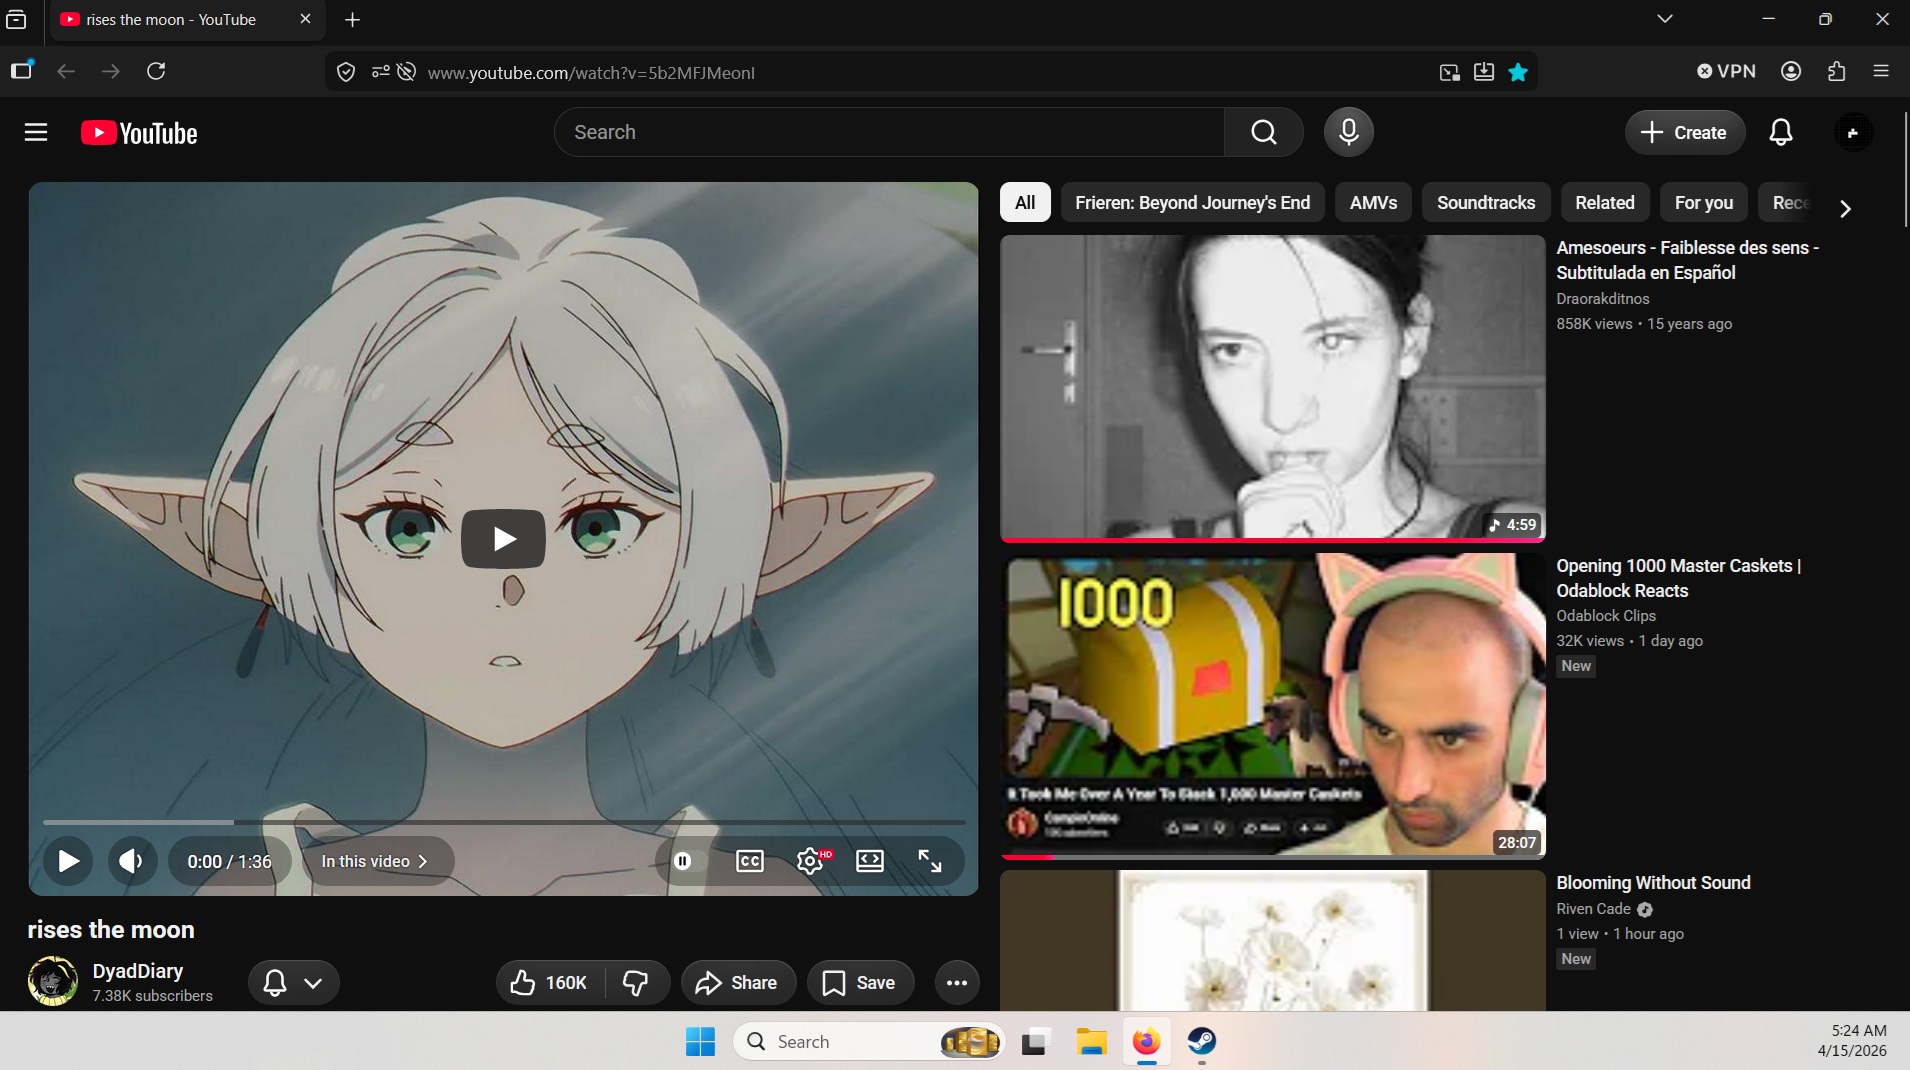
Task: Bookmark star in address bar
Action: pyautogui.click(x=1518, y=72)
